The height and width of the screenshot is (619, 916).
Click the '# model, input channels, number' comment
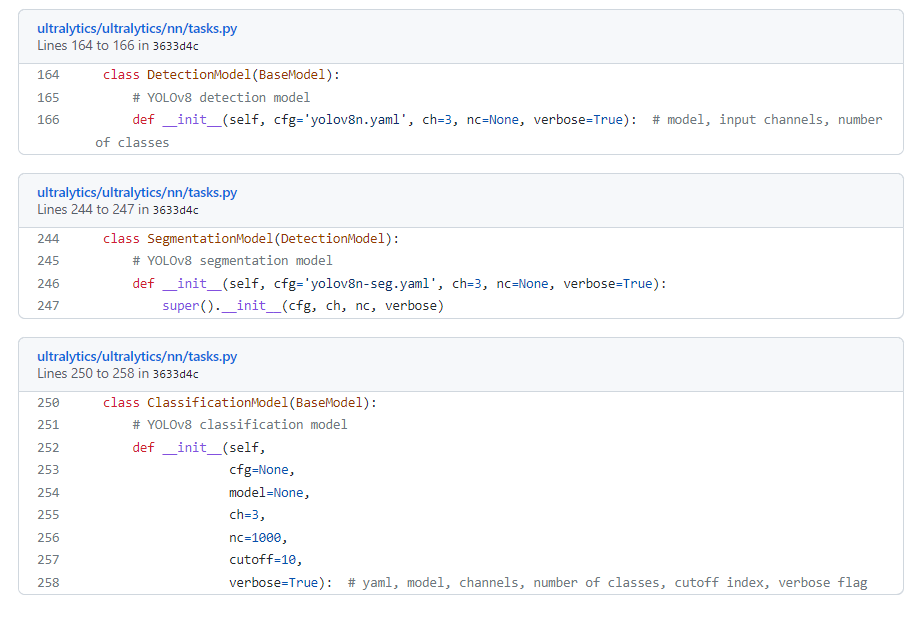tap(767, 120)
